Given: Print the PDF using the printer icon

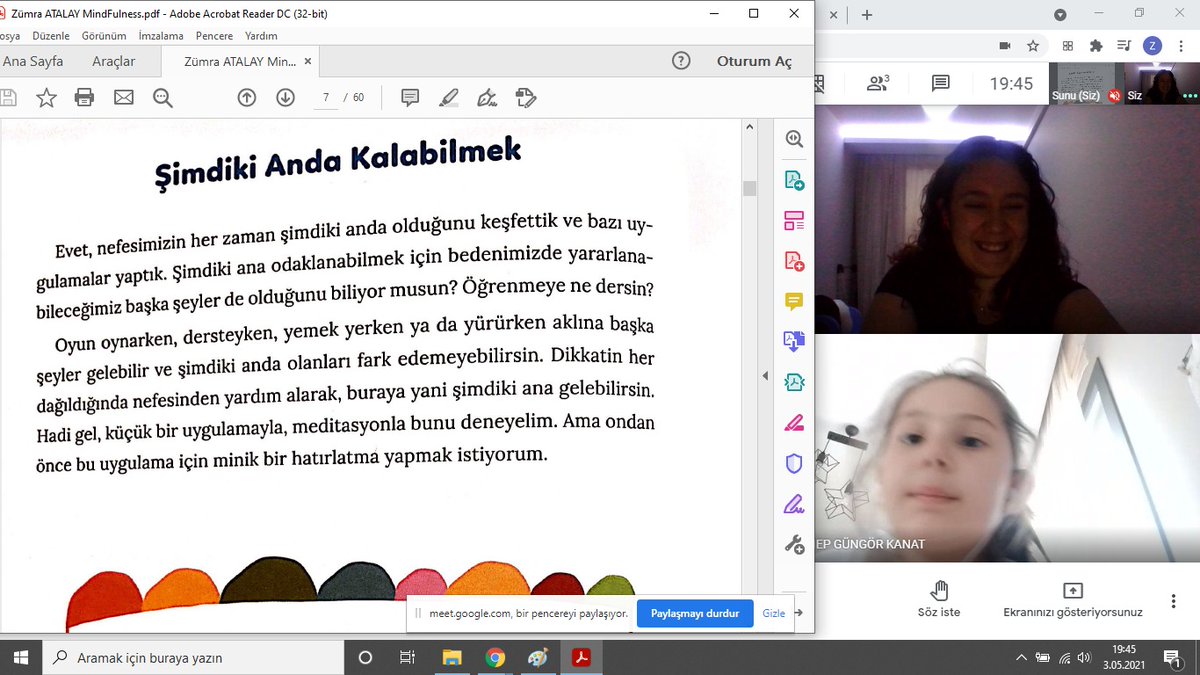Looking at the screenshot, I should [84, 97].
